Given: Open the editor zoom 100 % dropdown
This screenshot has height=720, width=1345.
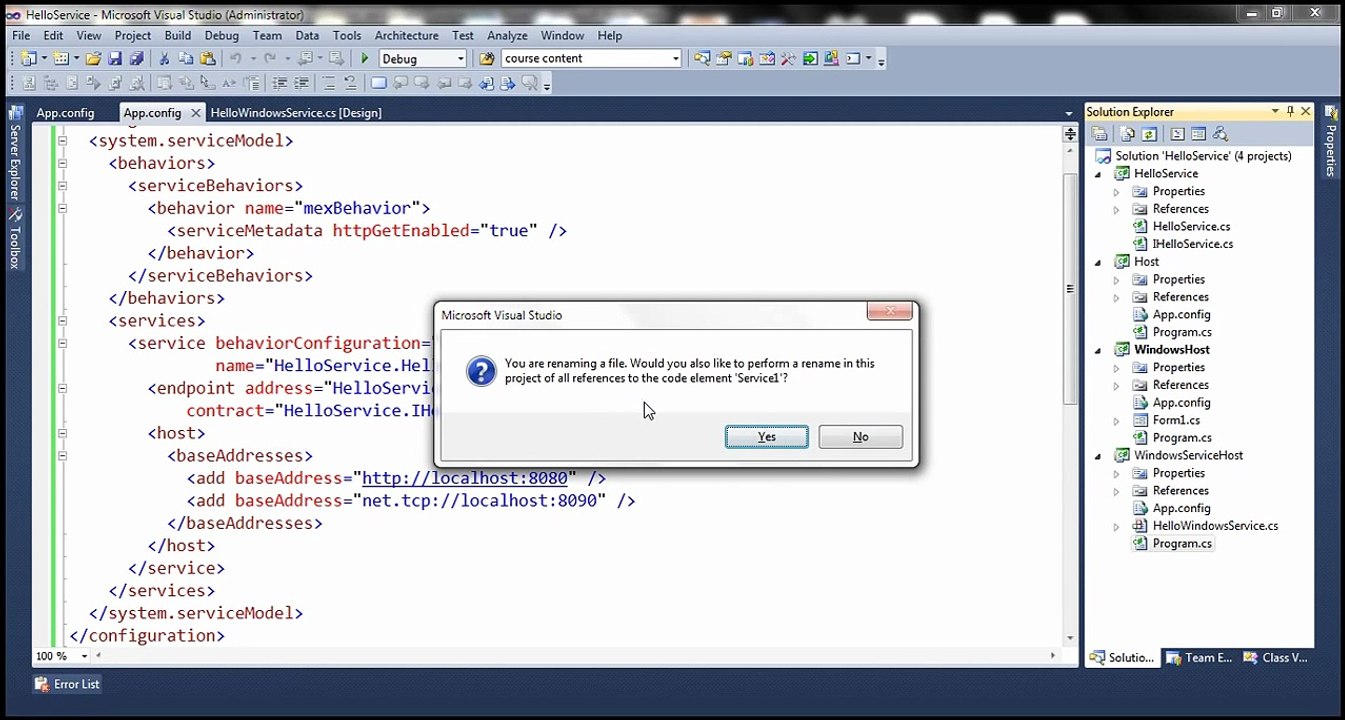Looking at the screenshot, I should [84, 656].
